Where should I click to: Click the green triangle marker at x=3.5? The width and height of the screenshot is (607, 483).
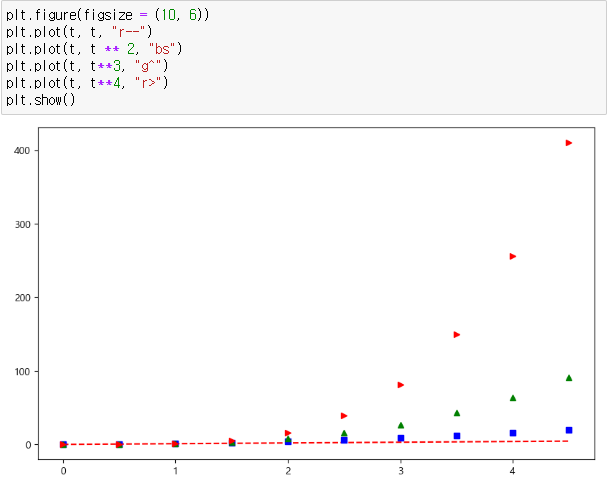point(457,413)
